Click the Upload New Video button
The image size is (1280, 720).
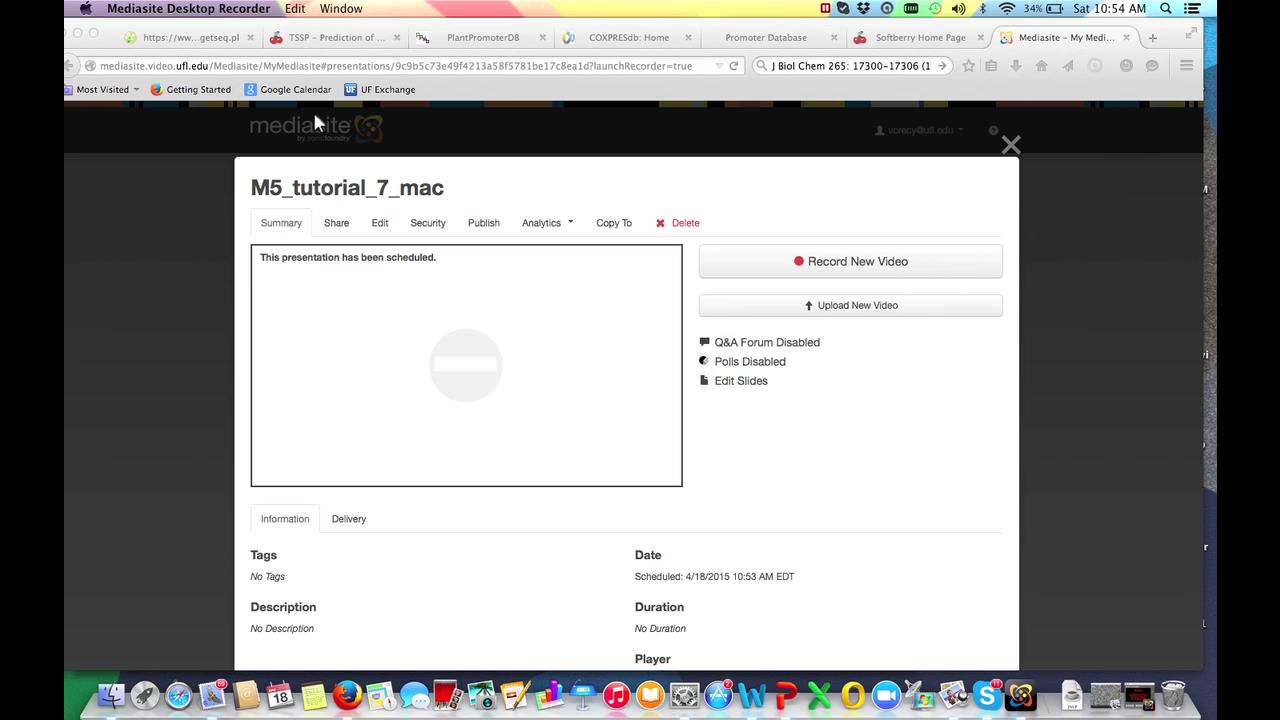(x=850, y=305)
